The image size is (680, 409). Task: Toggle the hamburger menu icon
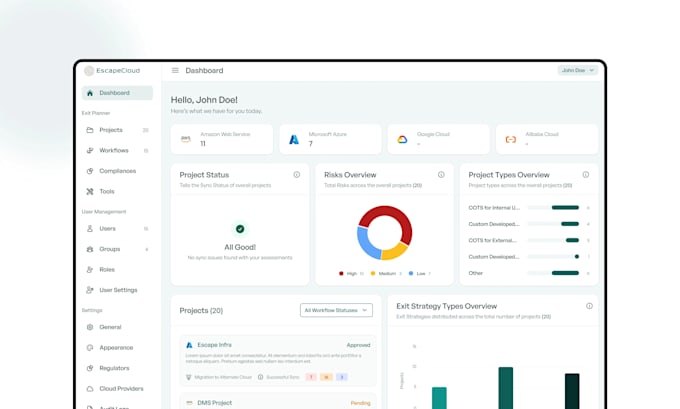(x=175, y=70)
